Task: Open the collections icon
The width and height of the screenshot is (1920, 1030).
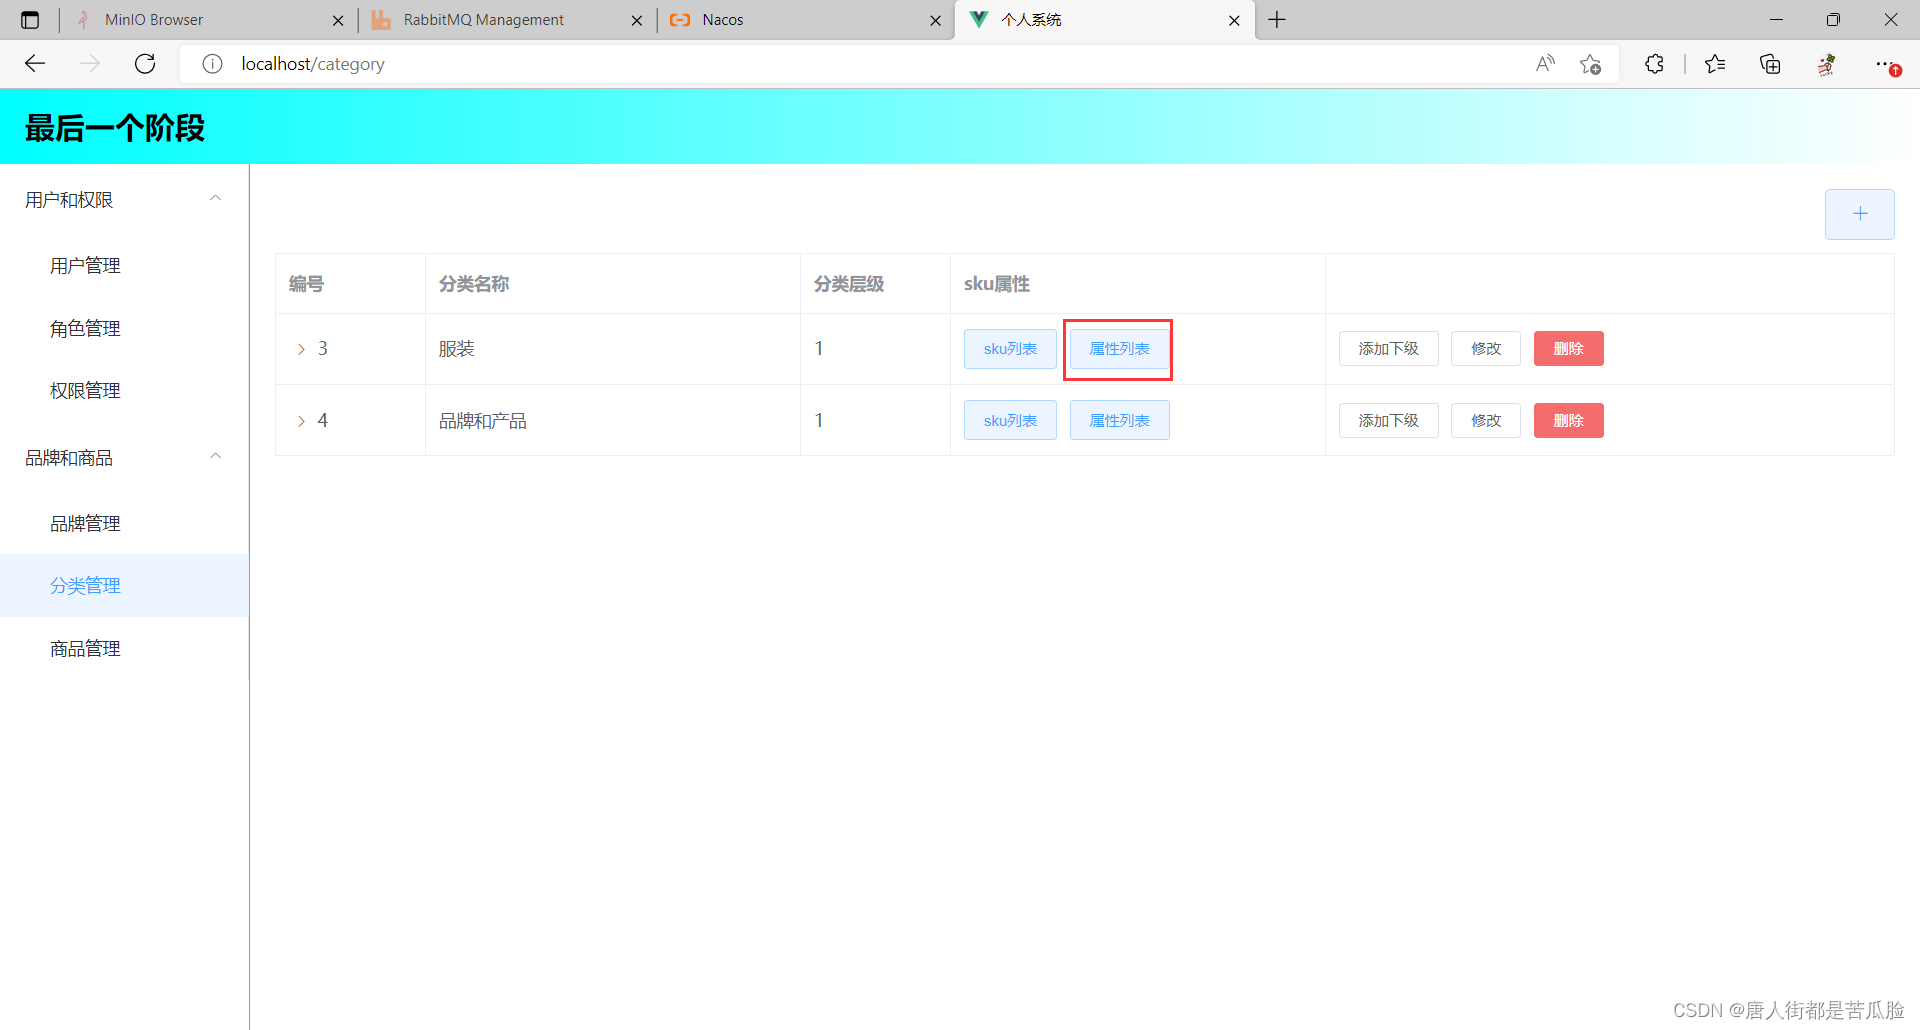Action: point(1770,64)
